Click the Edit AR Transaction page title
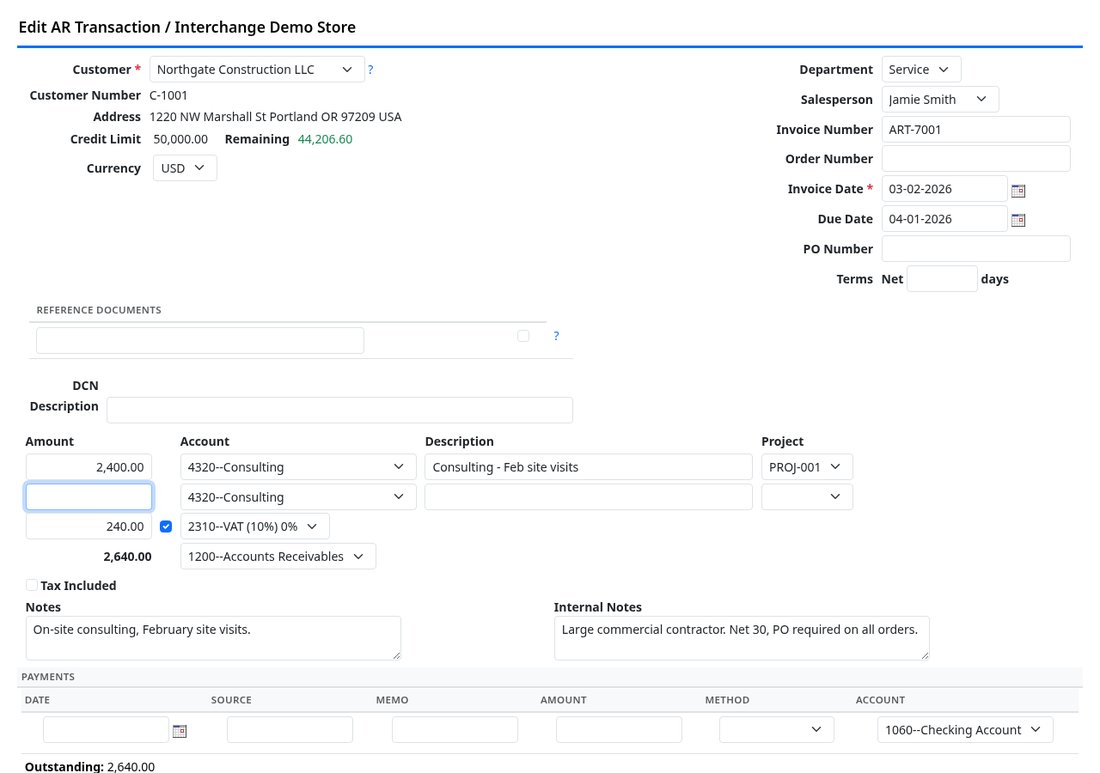 (187, 27)
